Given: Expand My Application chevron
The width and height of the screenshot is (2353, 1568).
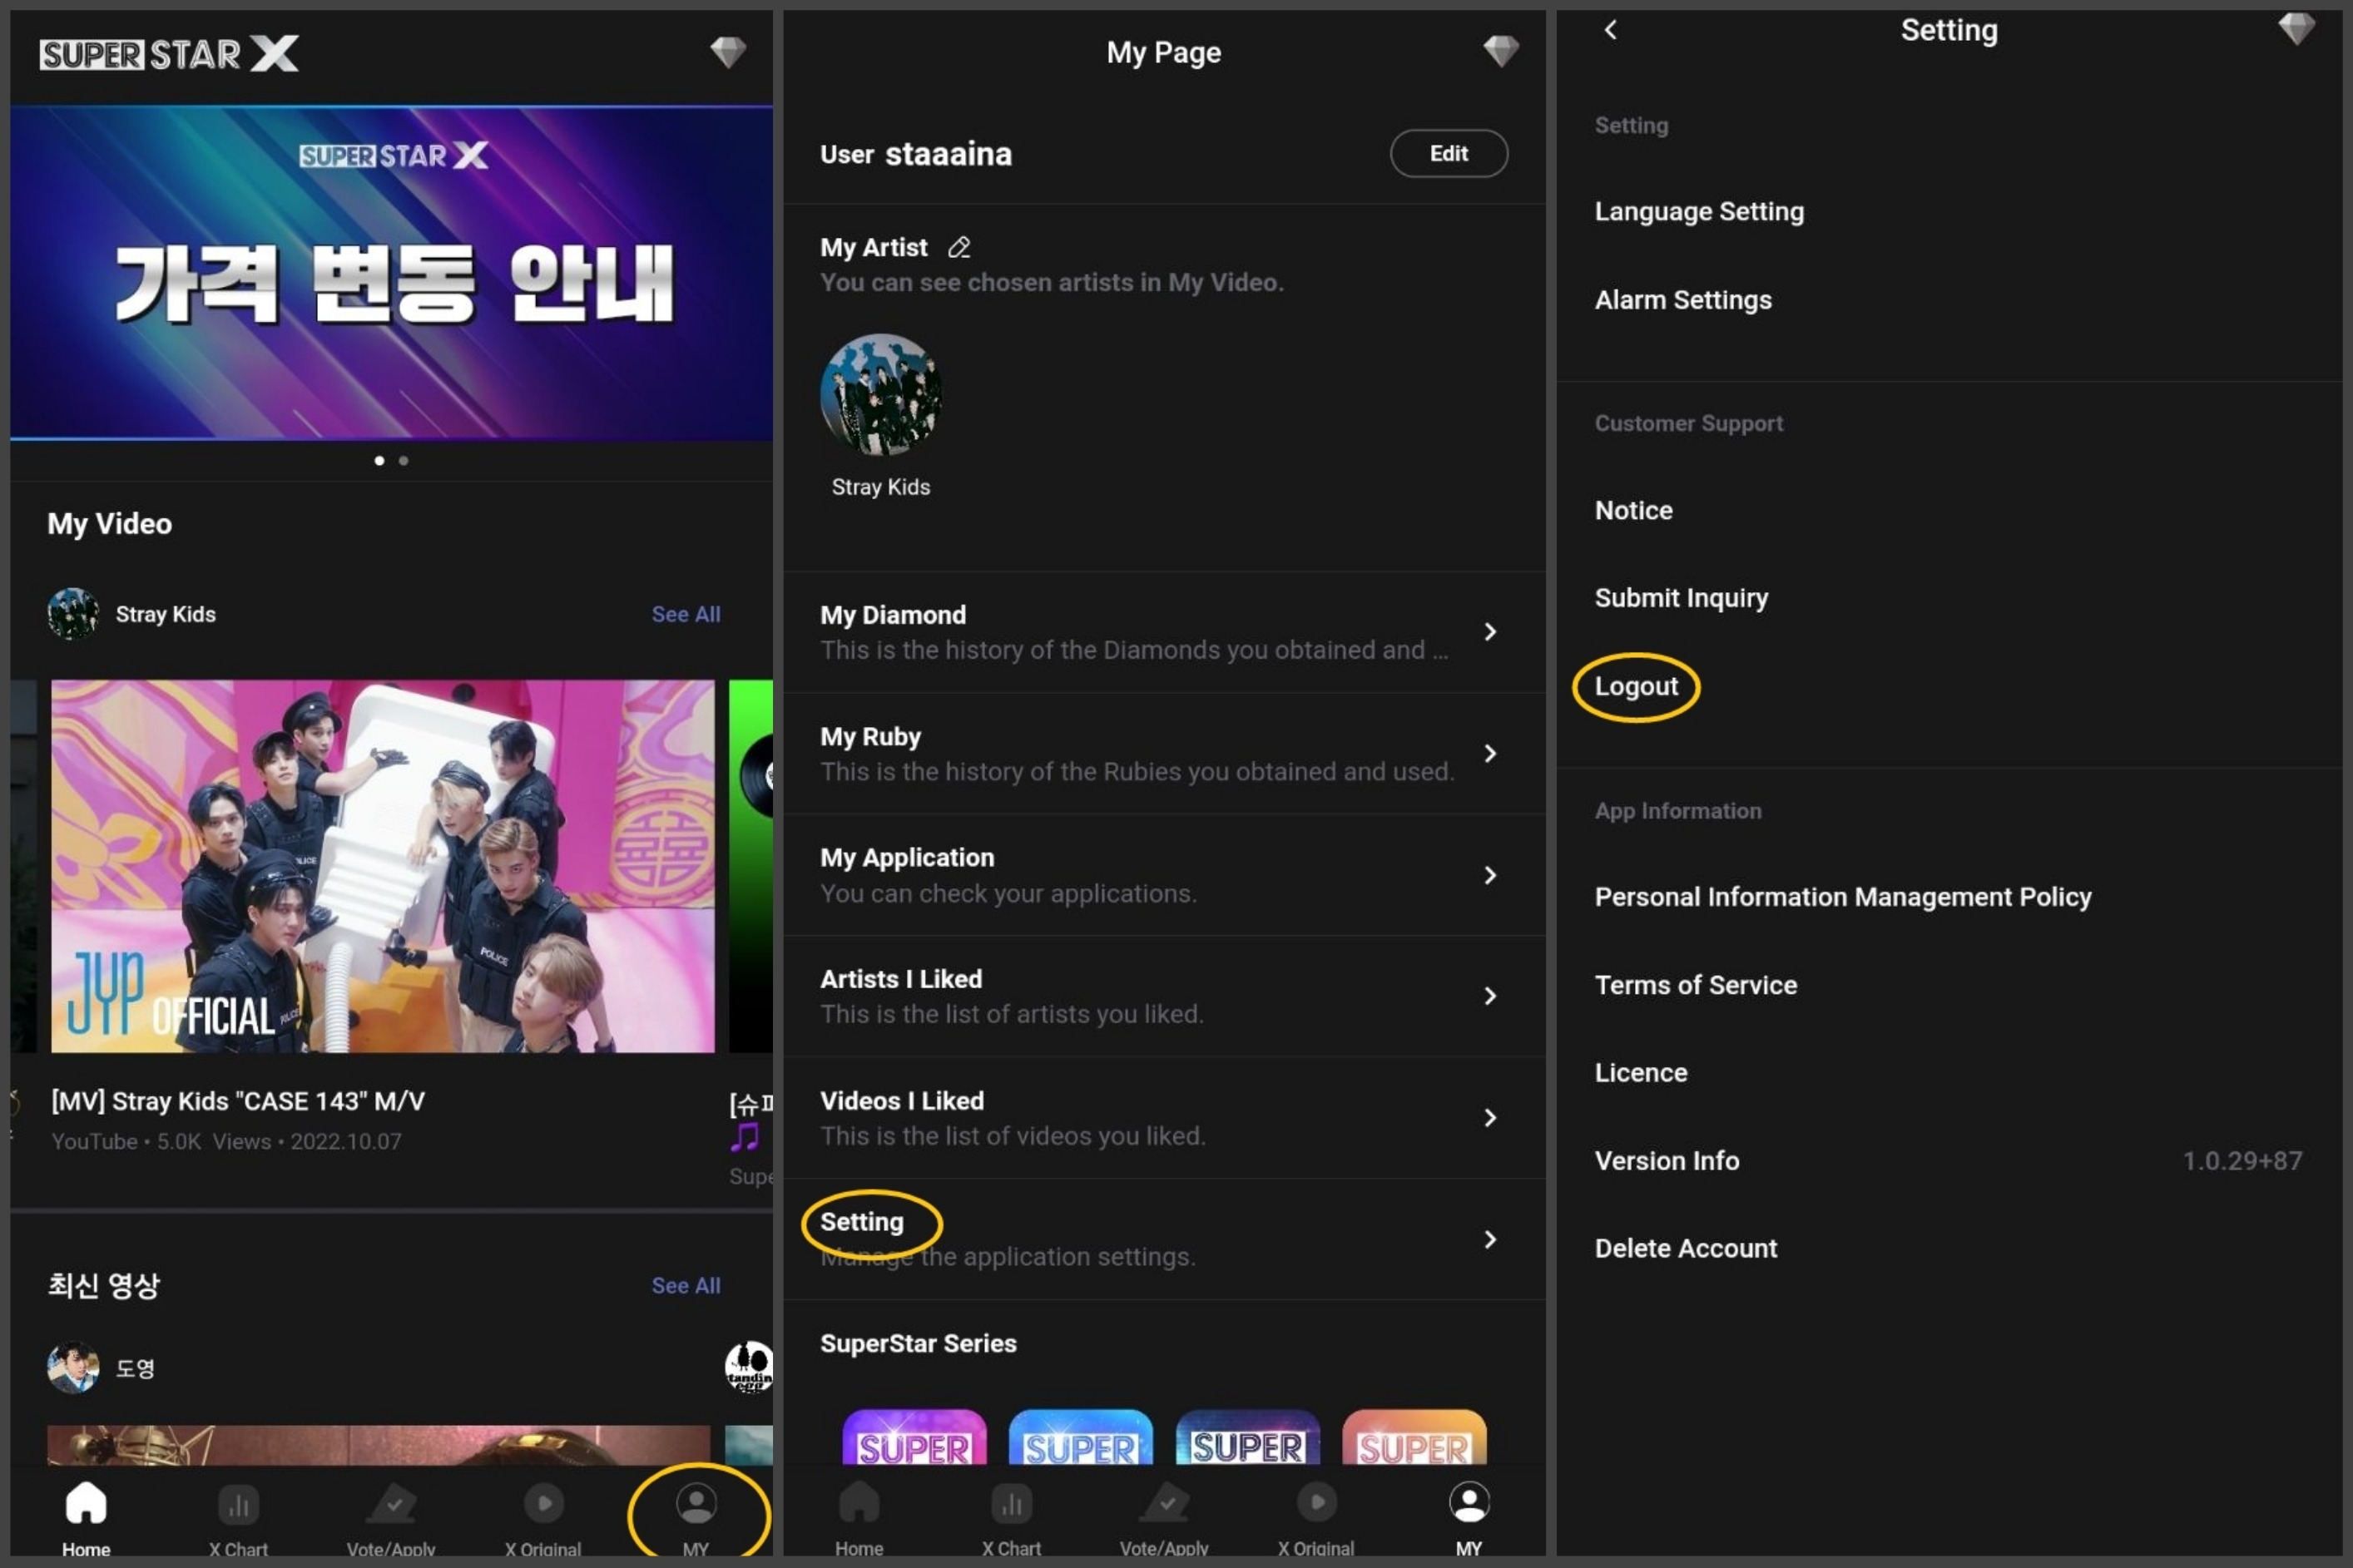Looking at the screenshot, I should (x=1490, y=875).
